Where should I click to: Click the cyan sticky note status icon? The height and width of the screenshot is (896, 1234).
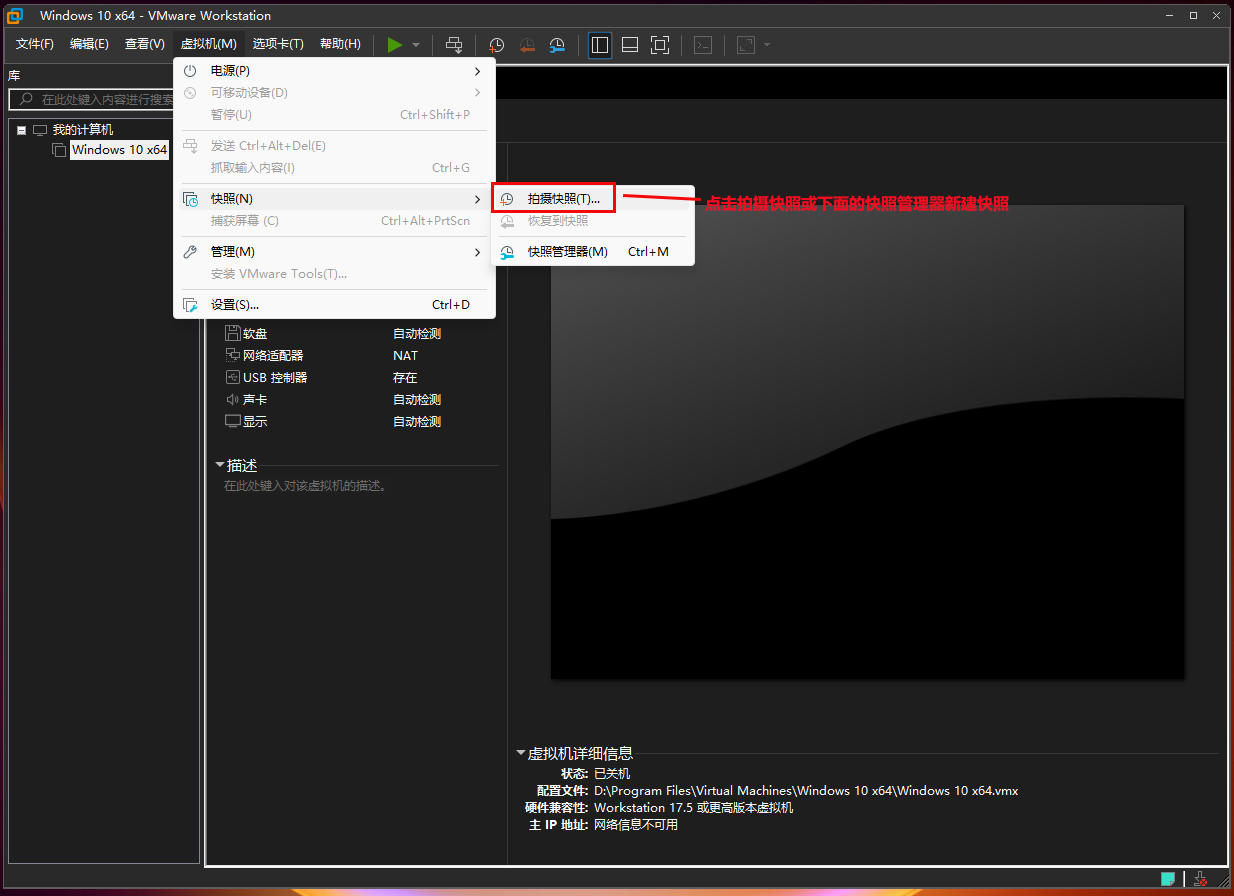[x=1167, y=878]
